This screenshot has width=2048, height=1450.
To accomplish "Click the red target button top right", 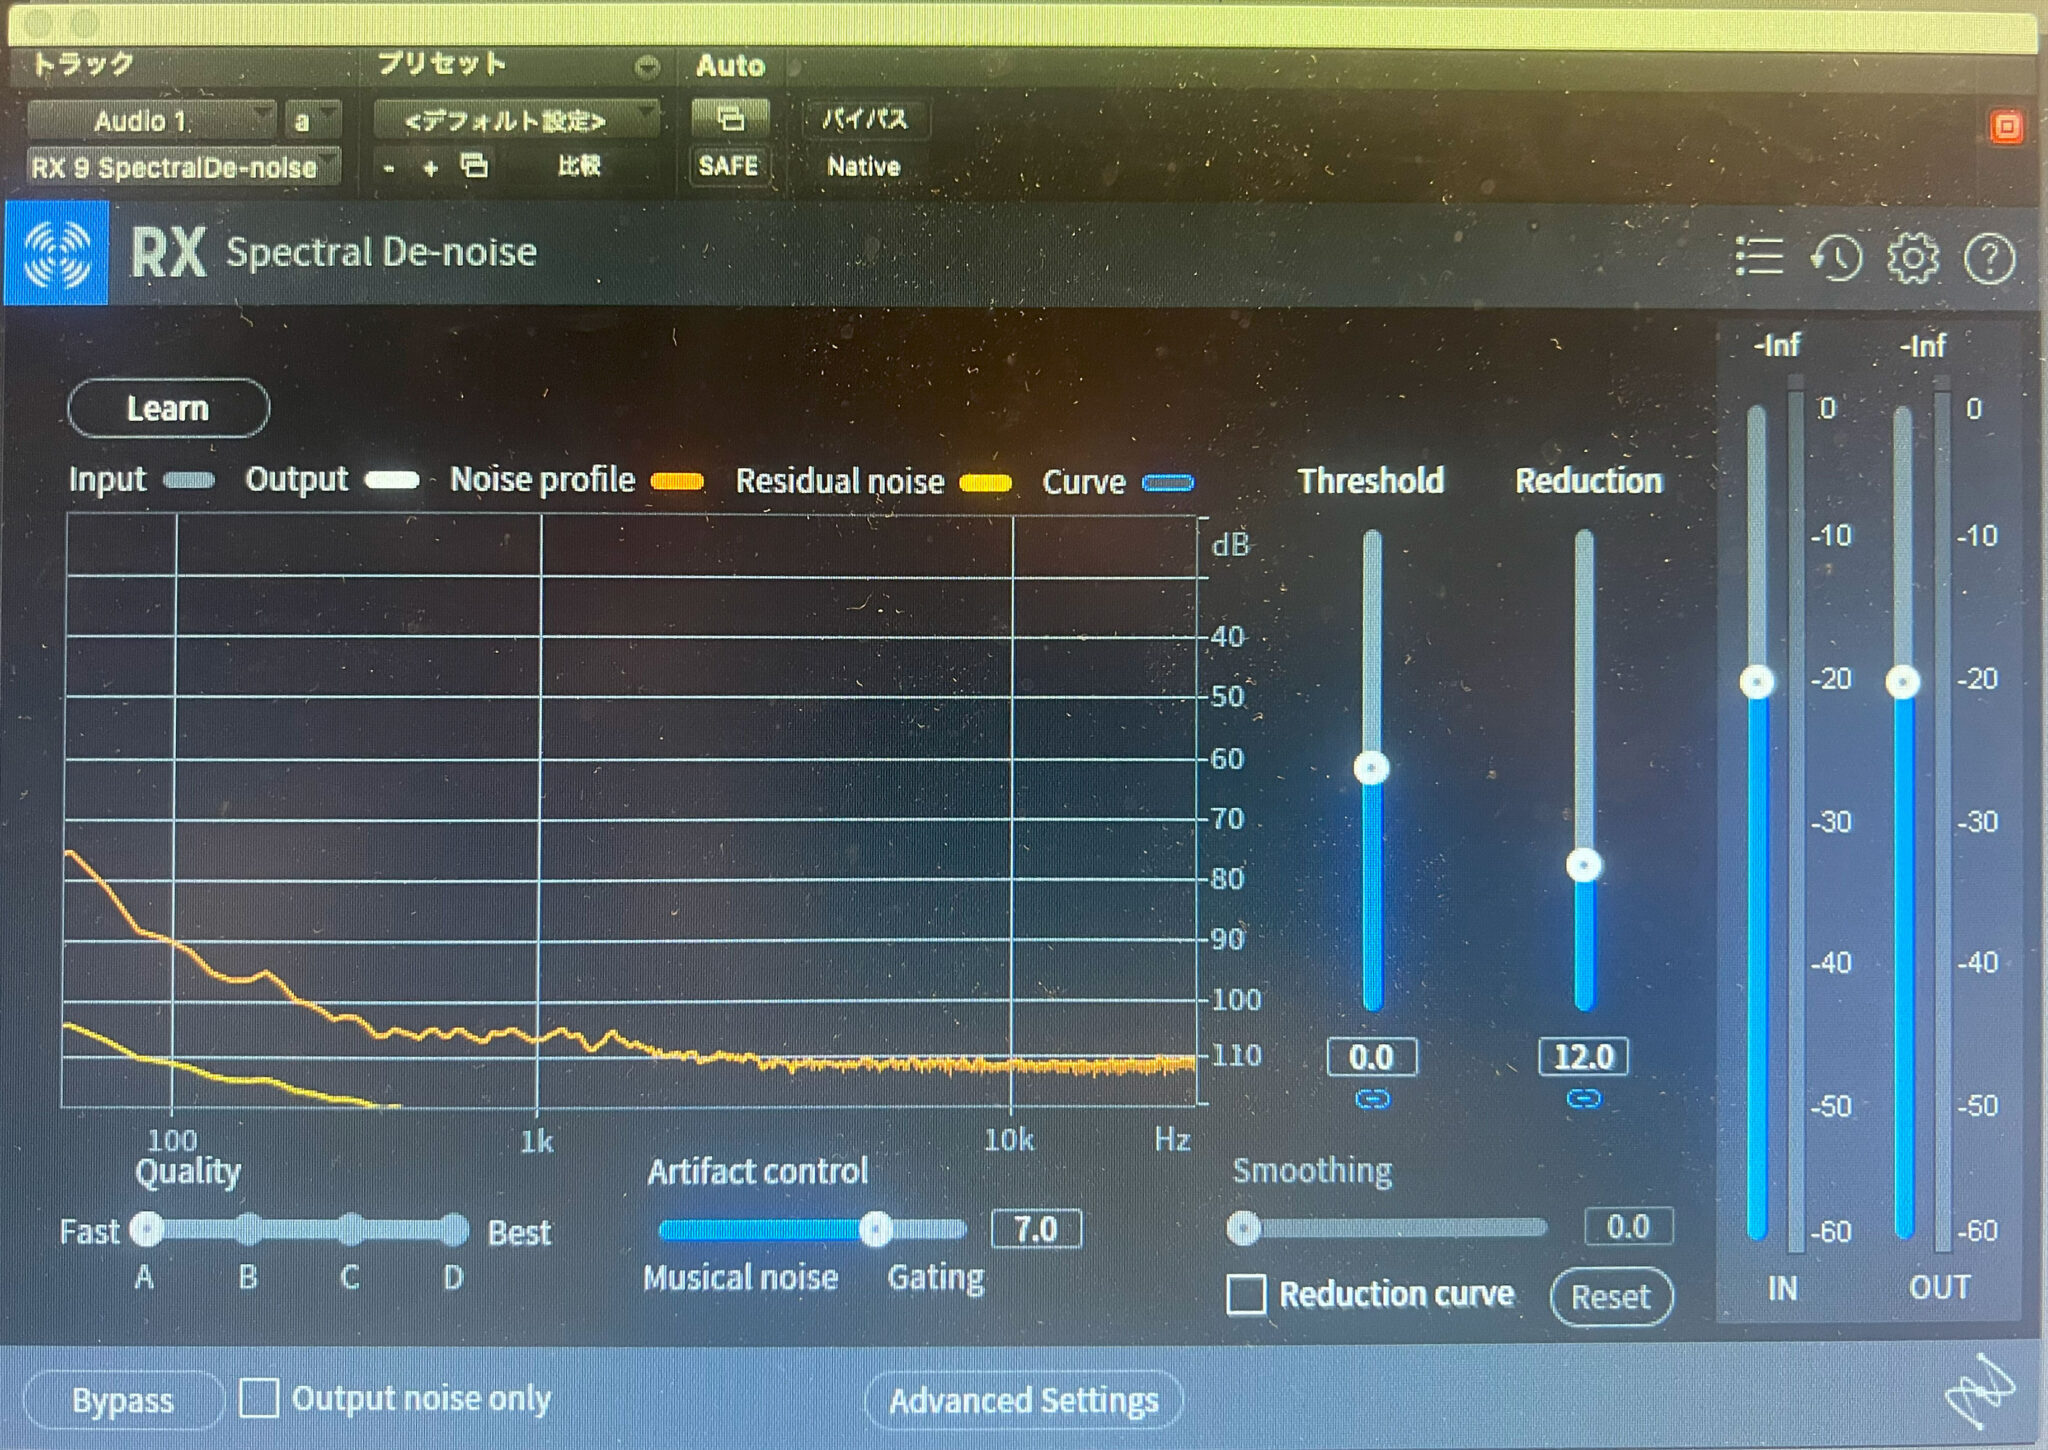I will pyautogui.click(x=2006, y=127).
